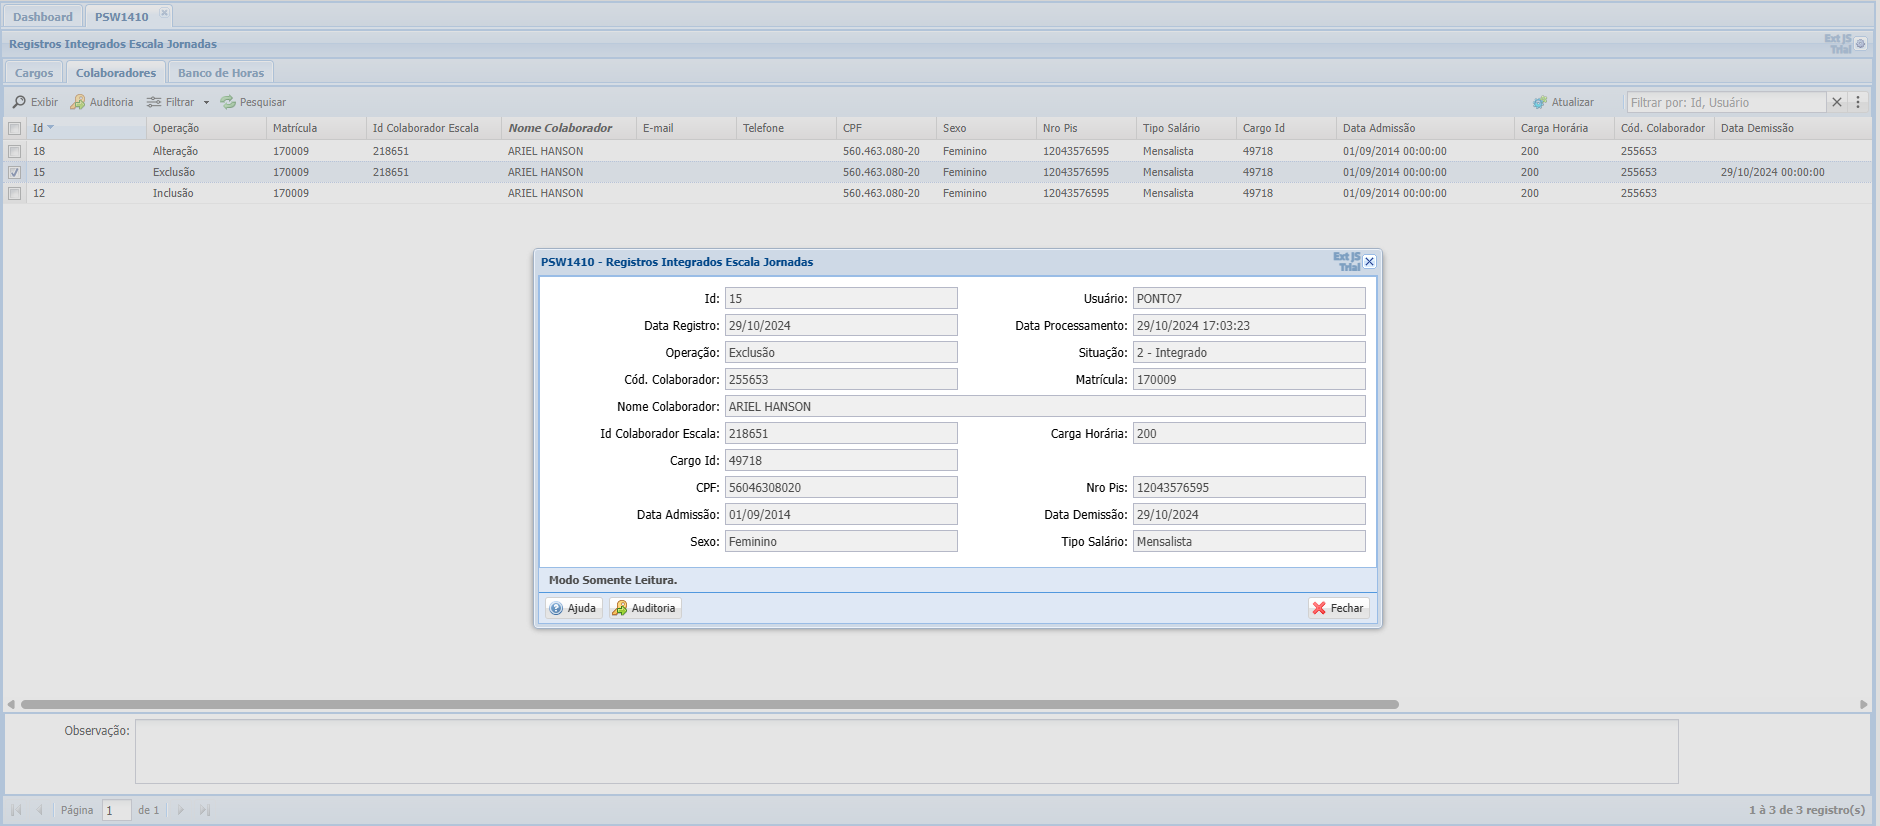Image resolution: width=1880 pixels, height=826 pixels.
Task: Switch to the Banco de Horas tab
Action: (x=221, y=73)
